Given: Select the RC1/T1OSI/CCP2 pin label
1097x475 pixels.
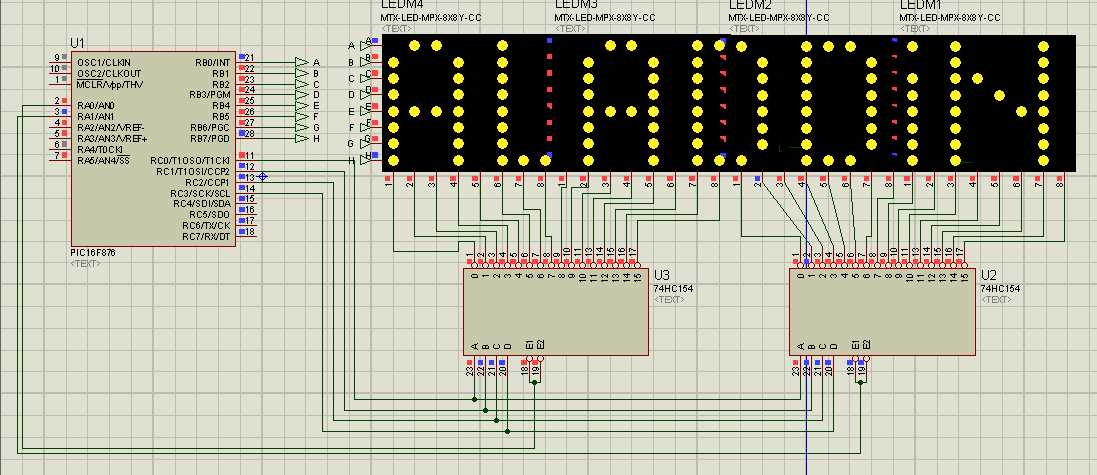Looking at the screenshot, I should point(192,171).
